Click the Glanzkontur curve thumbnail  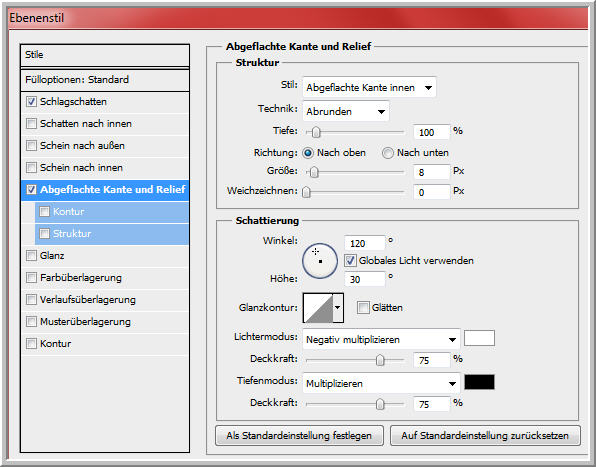(x=318, y=307)
